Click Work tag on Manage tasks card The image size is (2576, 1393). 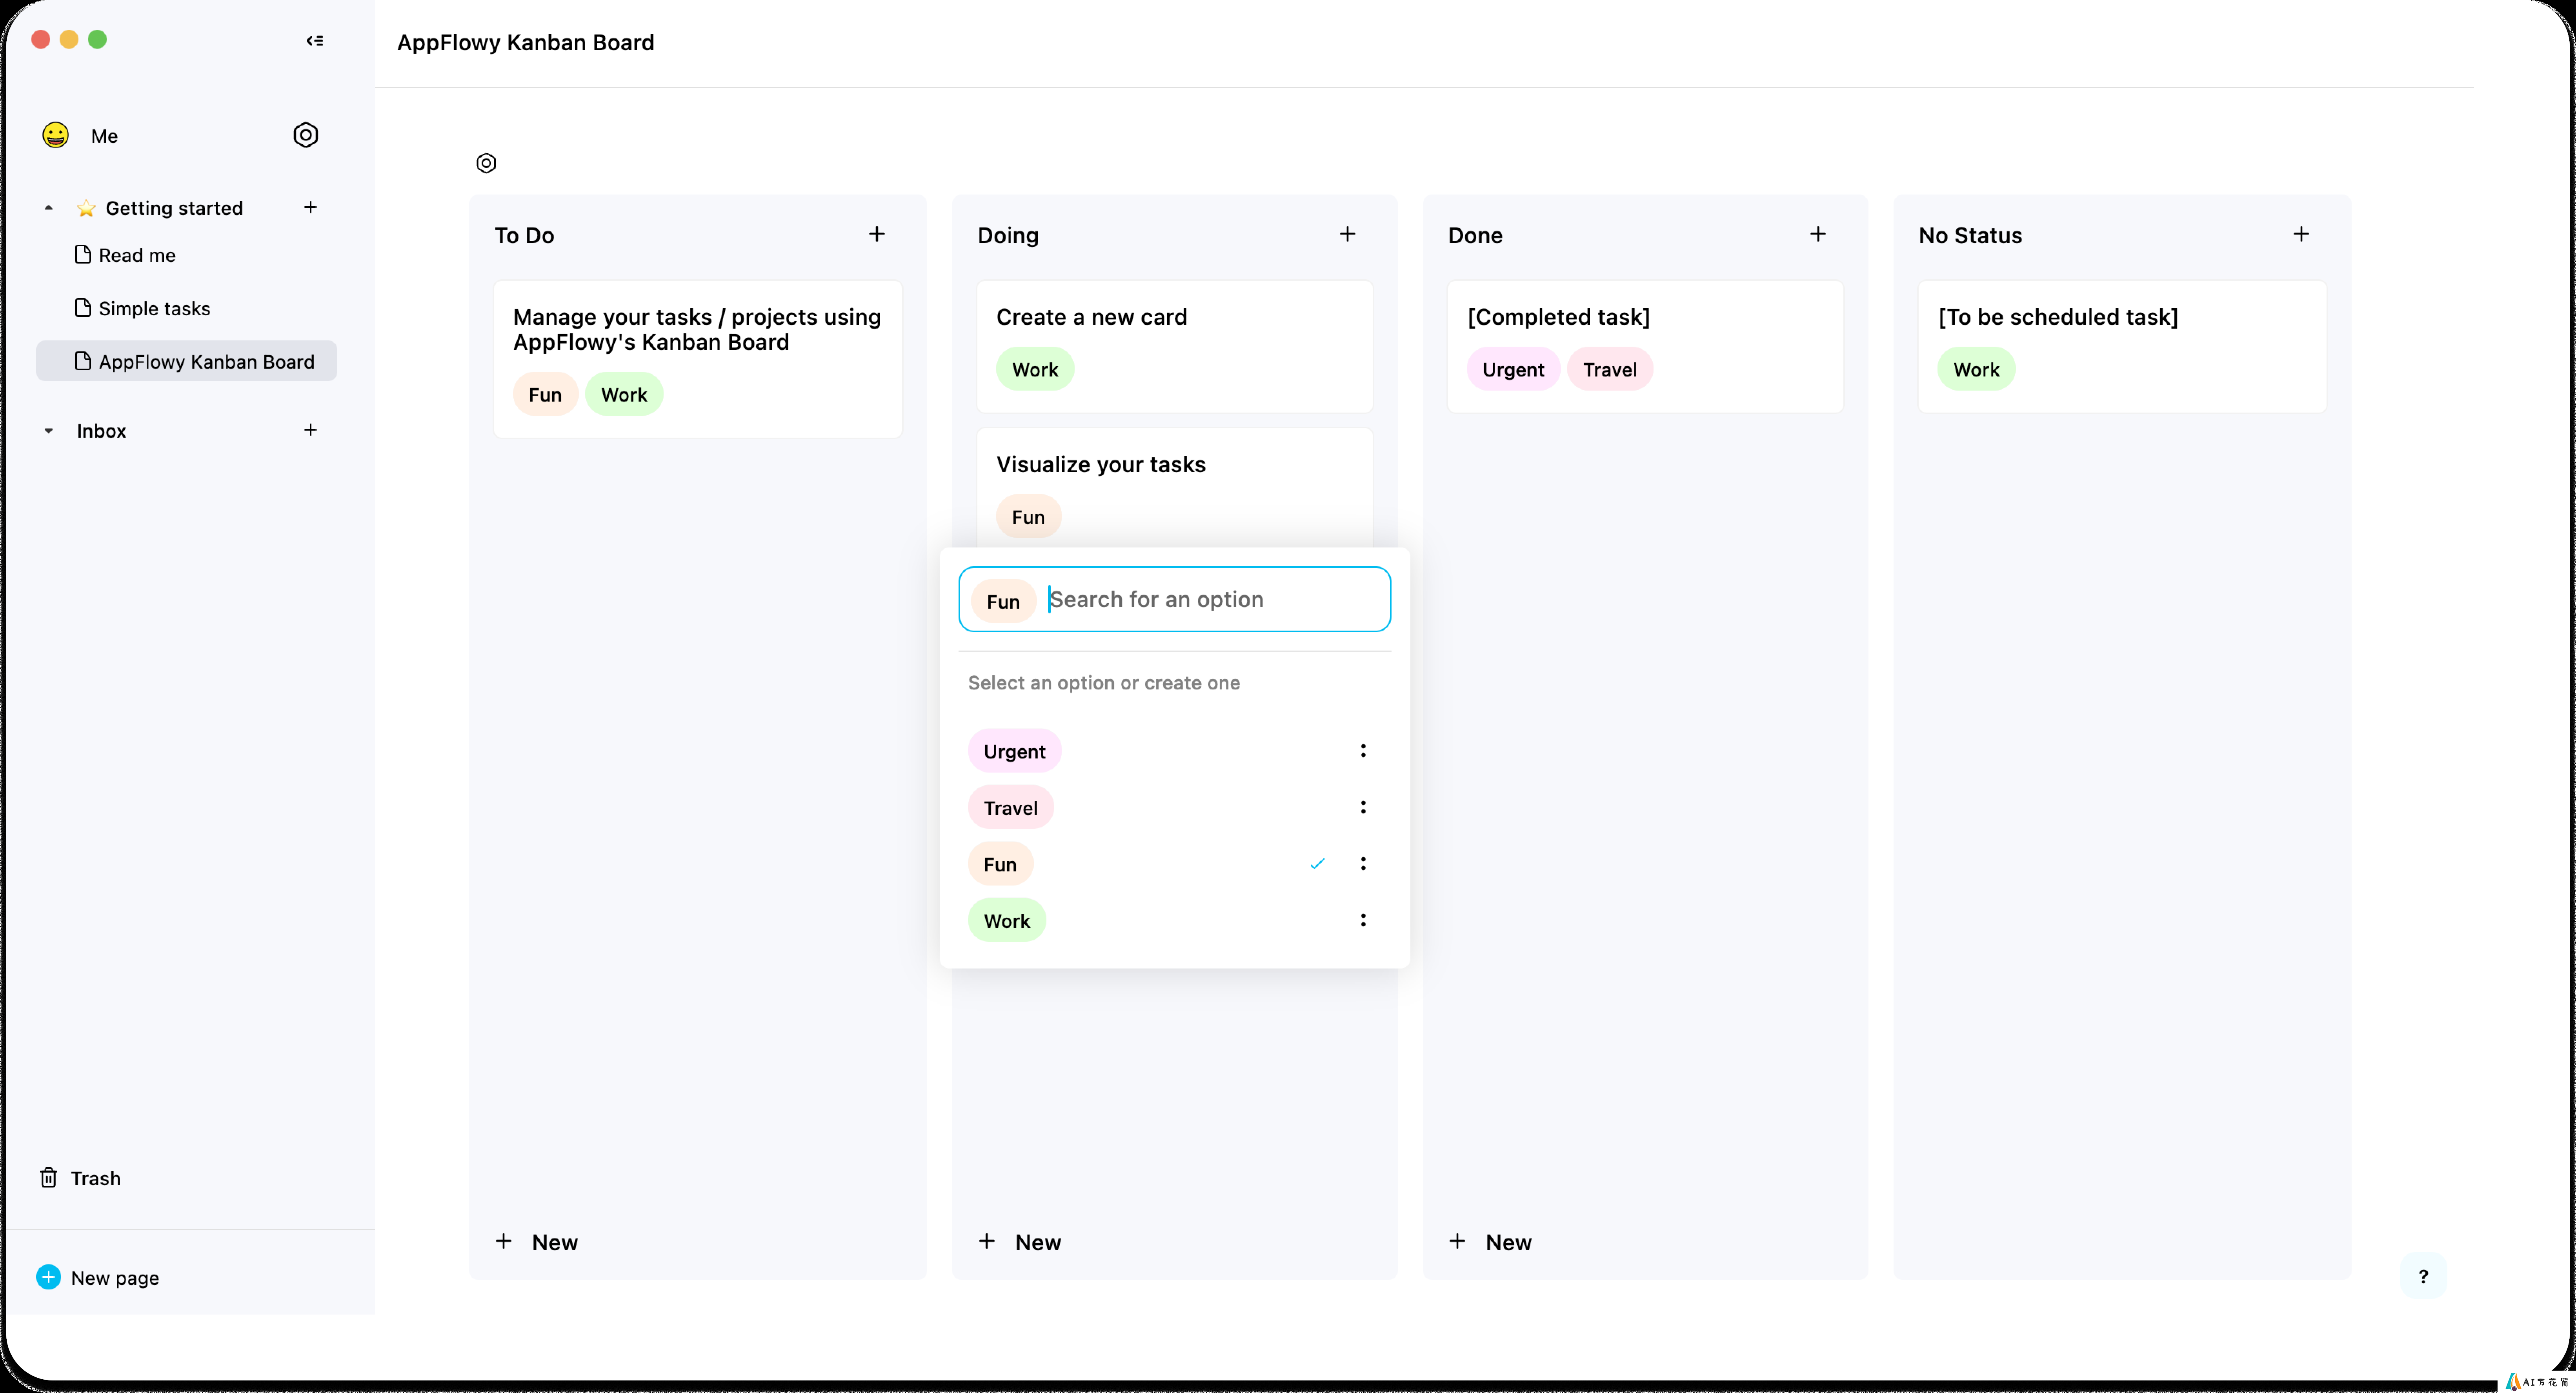pyautogui.click(x=624, y=394)
